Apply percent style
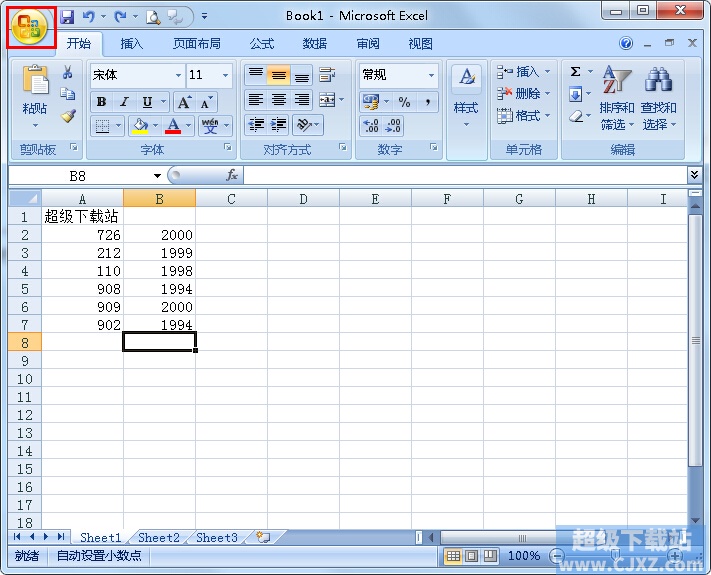 404,102
